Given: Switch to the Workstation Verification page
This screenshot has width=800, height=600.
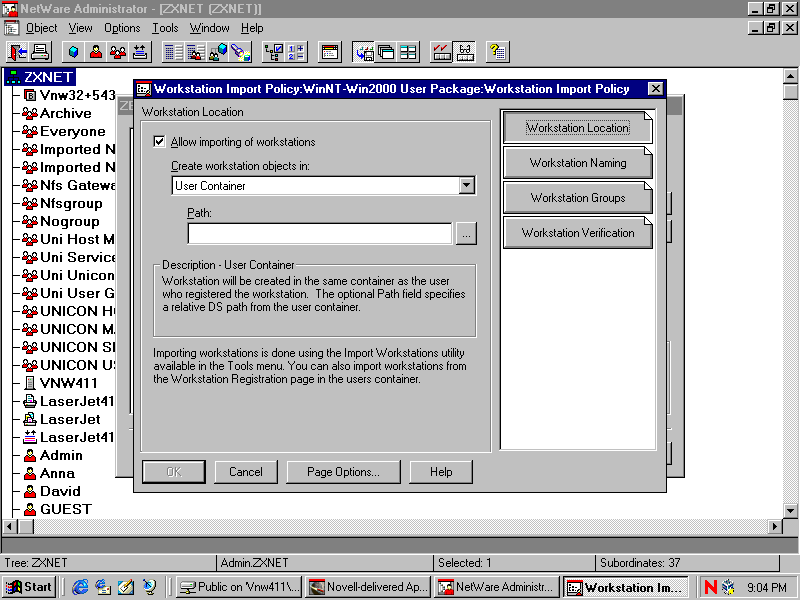Looking at the screenshot, I should point(578,233).
